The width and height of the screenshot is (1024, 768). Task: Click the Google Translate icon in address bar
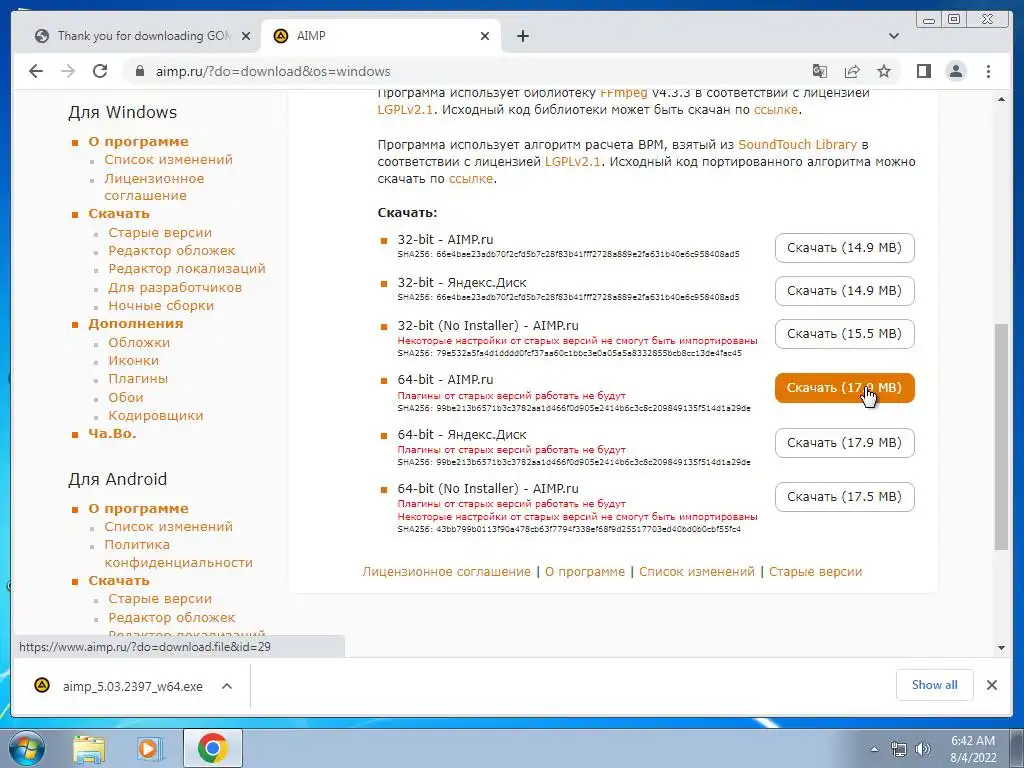820,71
